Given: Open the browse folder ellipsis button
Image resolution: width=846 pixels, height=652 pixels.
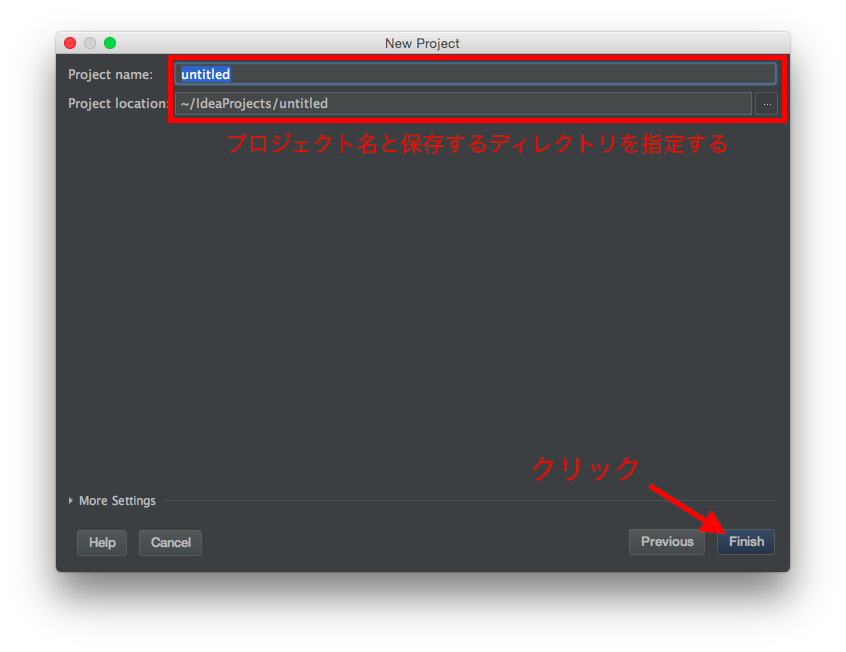Looking at the screenshot, I should [767, 104].
